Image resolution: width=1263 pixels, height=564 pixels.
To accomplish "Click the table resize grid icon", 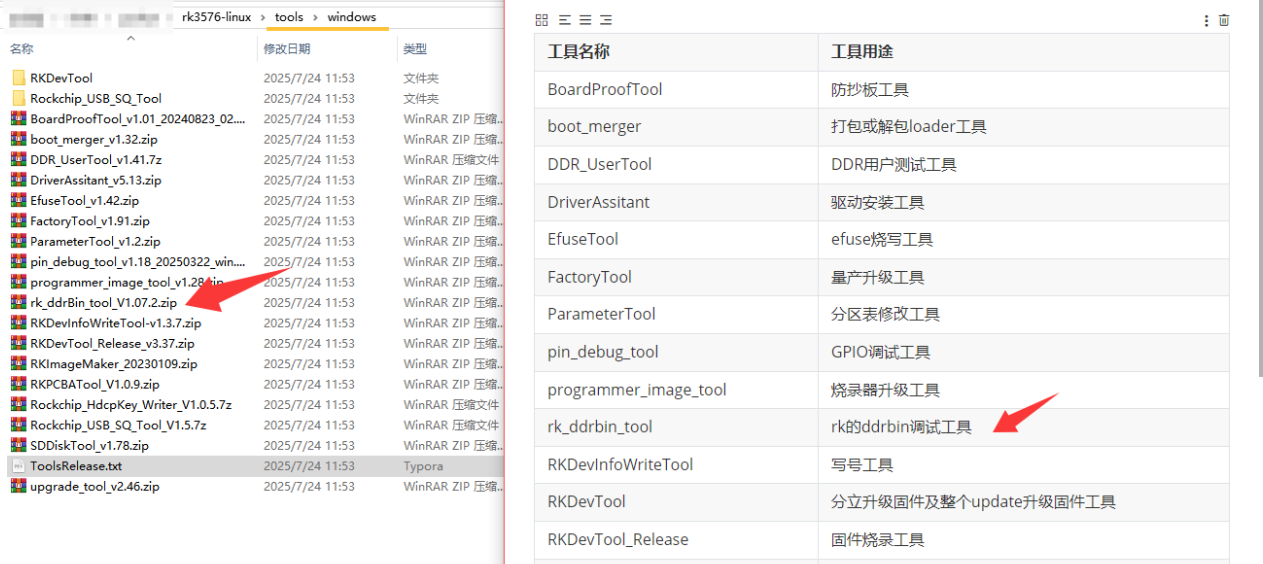I will 541,20.
